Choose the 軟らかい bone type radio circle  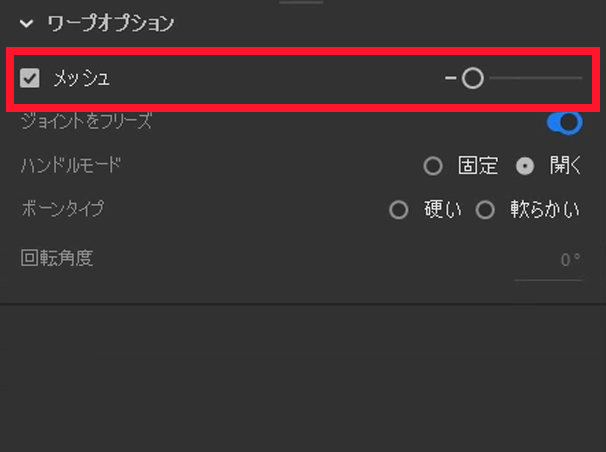486,210
